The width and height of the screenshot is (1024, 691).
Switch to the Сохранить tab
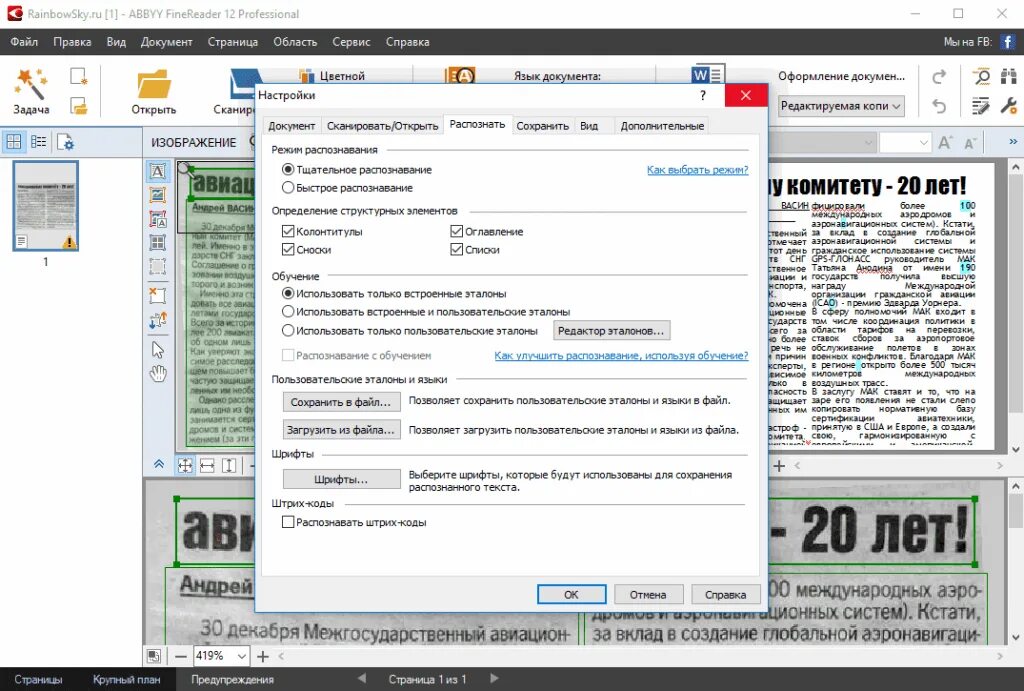click(x=542, y=126)
